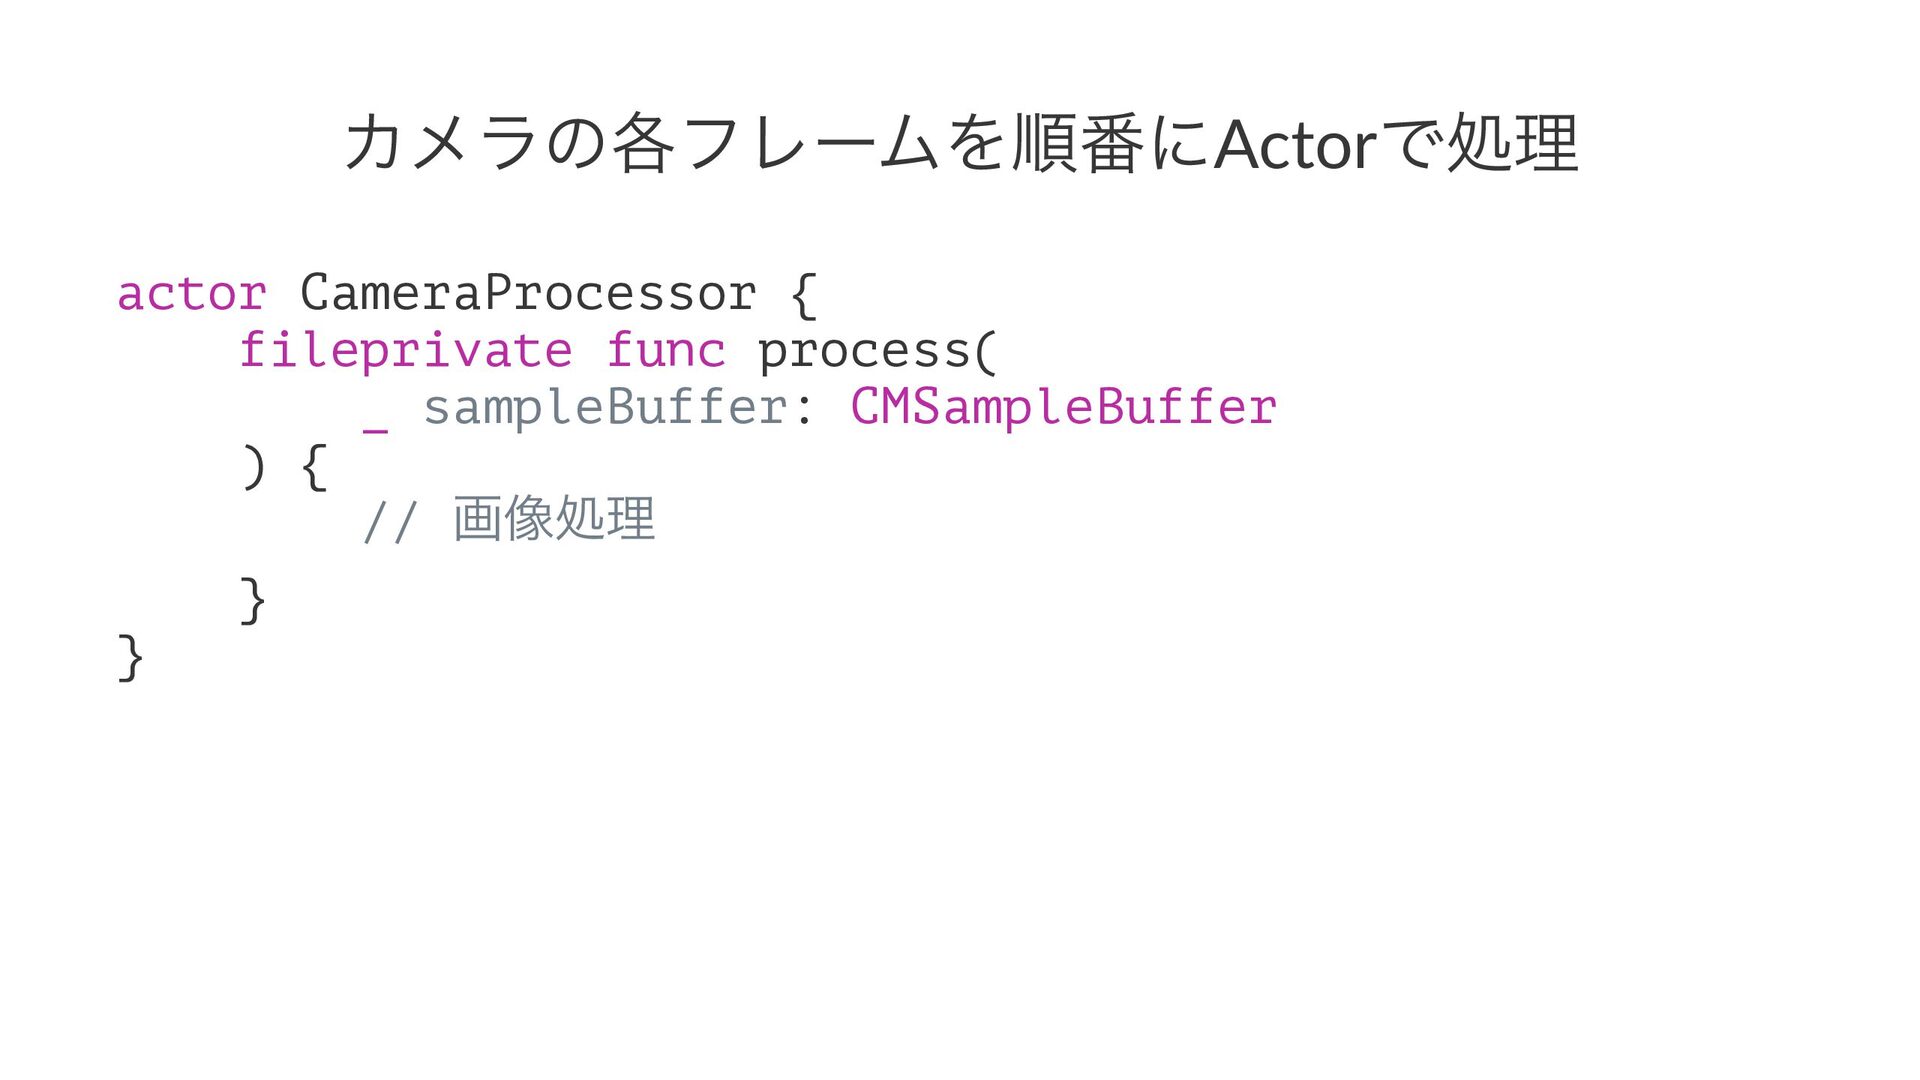The height and width of the screenshot is (1080, 1920).
Task: Click '順番' in the slide heading
Action: click(1079, 144)
